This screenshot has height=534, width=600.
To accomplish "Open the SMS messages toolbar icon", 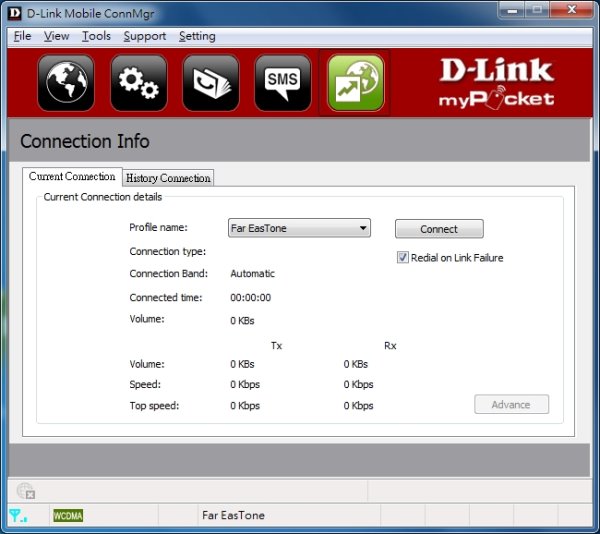I will click(283, 83).
